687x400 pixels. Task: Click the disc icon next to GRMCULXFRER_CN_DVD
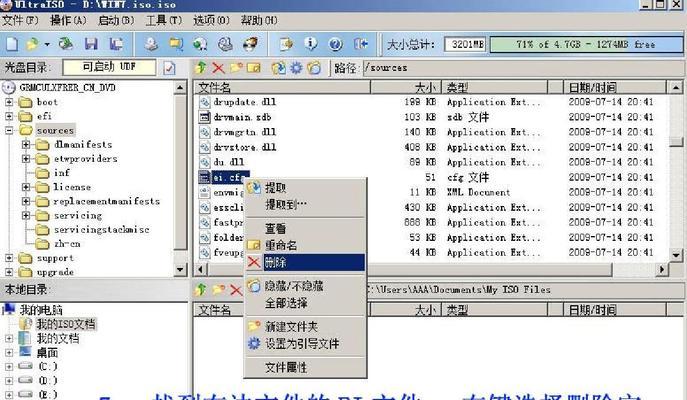click(9, 88)
